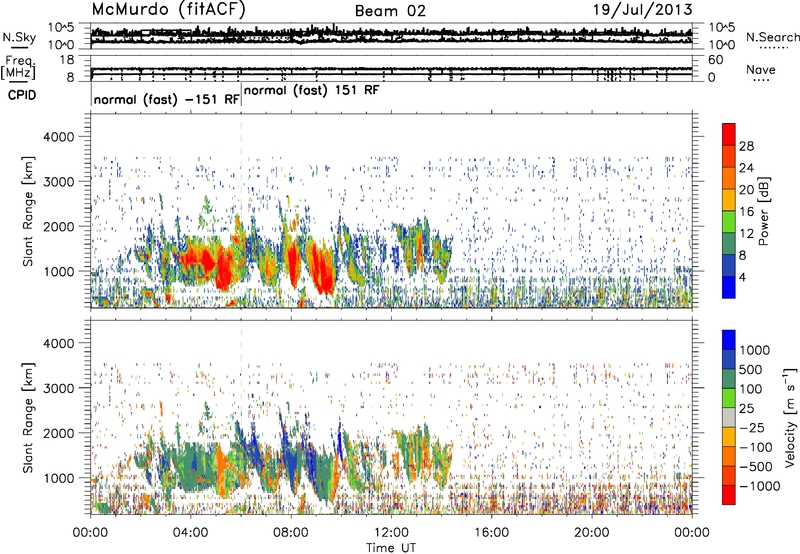Click the '4' Power colorbar tick
The height and width of the screenshot is (554, 800).
pyautogui.click(x=743, y=277)
